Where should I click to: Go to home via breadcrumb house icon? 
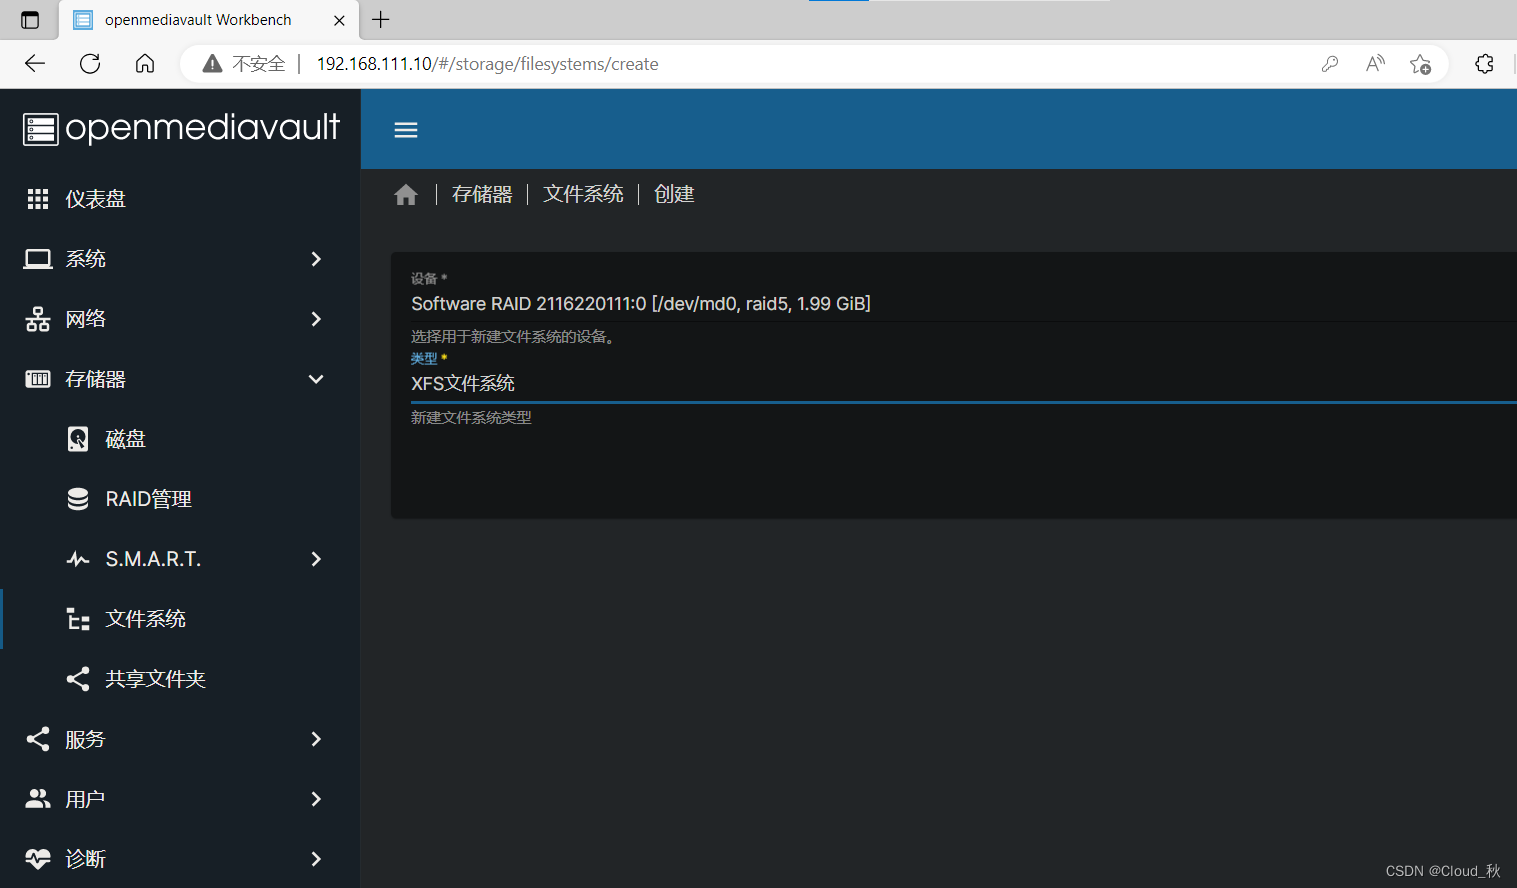[x=406, y=195]
